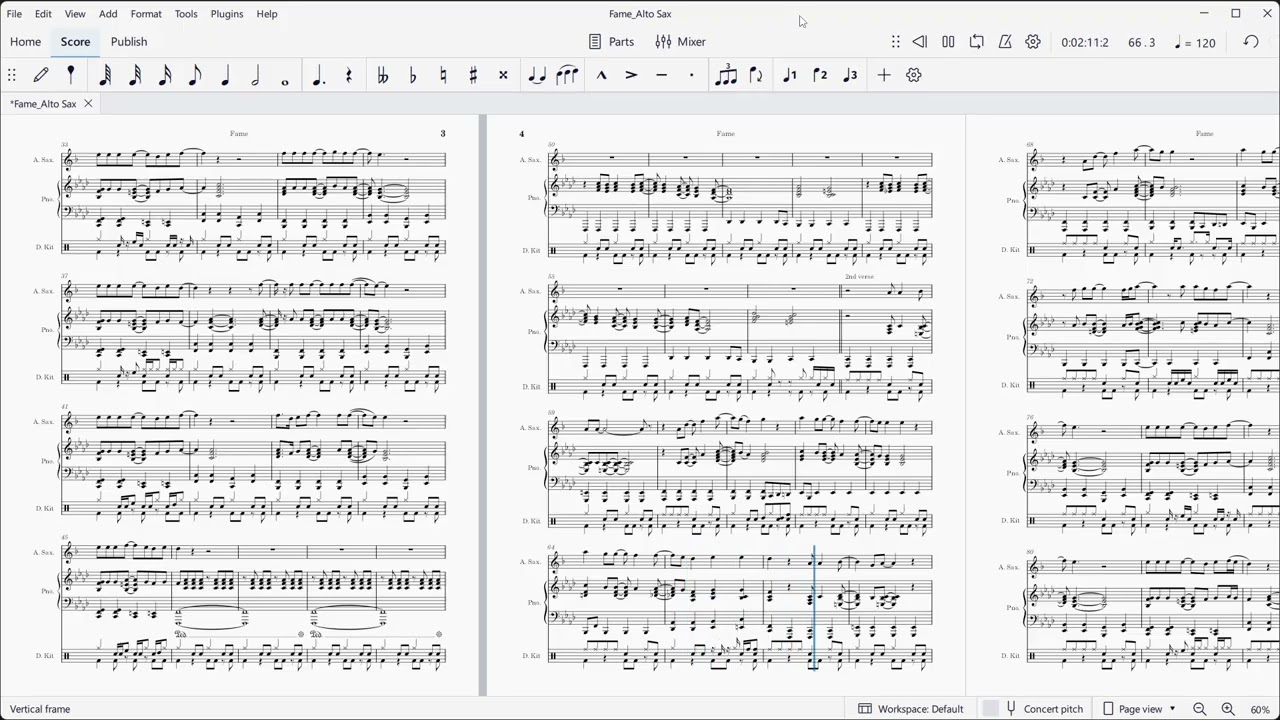Viewport: 1280px width, 720px height.
Task: Toggle the insert mode pin icon
Action: (x=71, y=75)
